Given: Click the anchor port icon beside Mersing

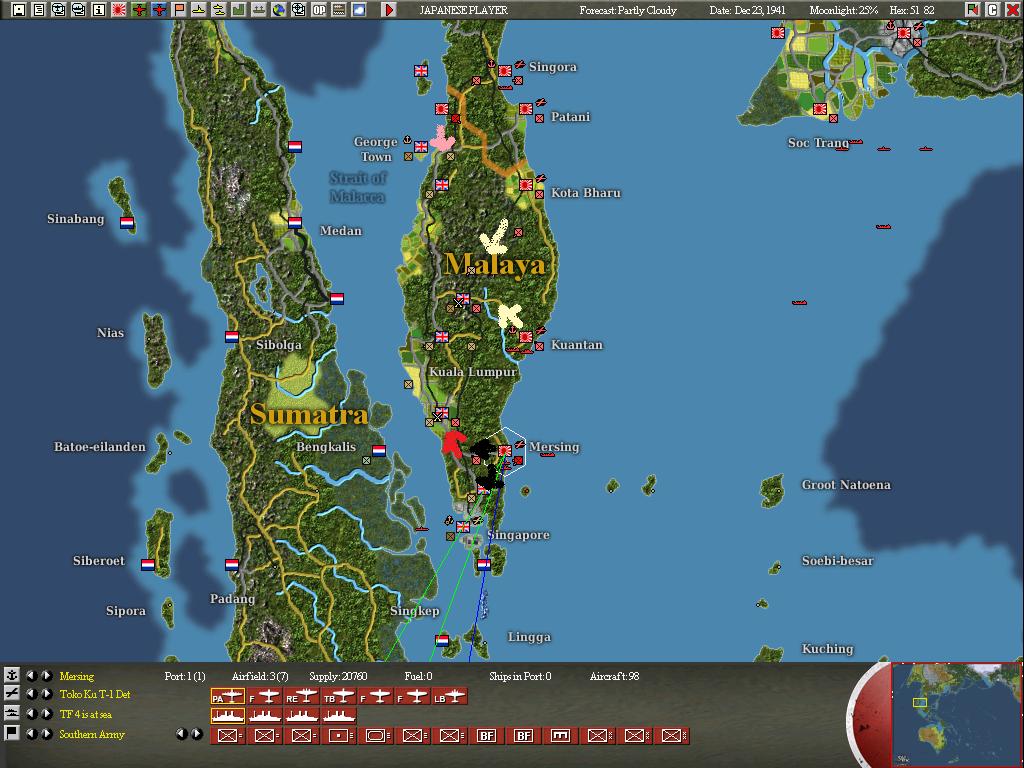Looking at the screenshot, I should click(x=12, y=675).
